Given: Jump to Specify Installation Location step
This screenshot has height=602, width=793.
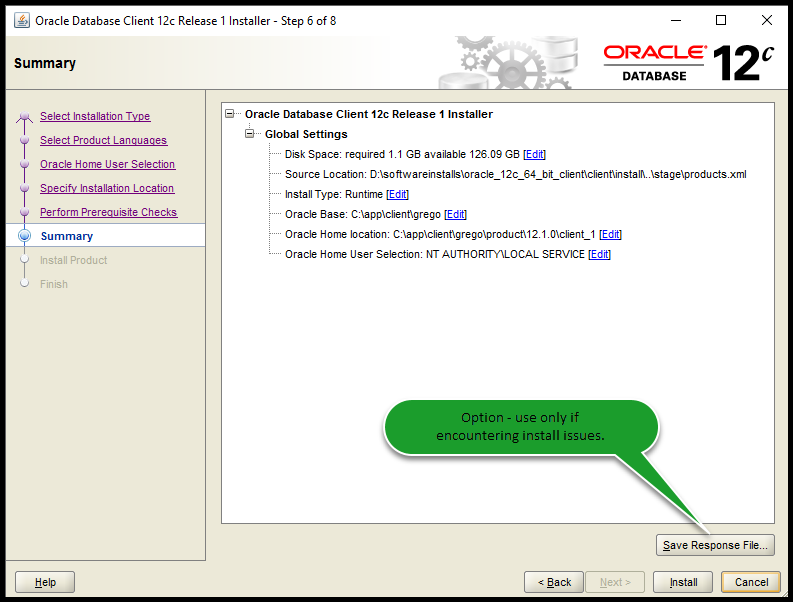Looking at the screenshot, I should (x=107, y=188).
